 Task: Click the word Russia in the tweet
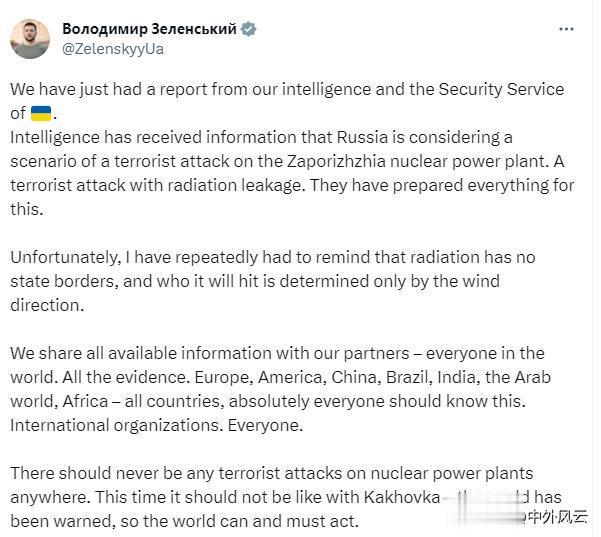click(362, 137)
